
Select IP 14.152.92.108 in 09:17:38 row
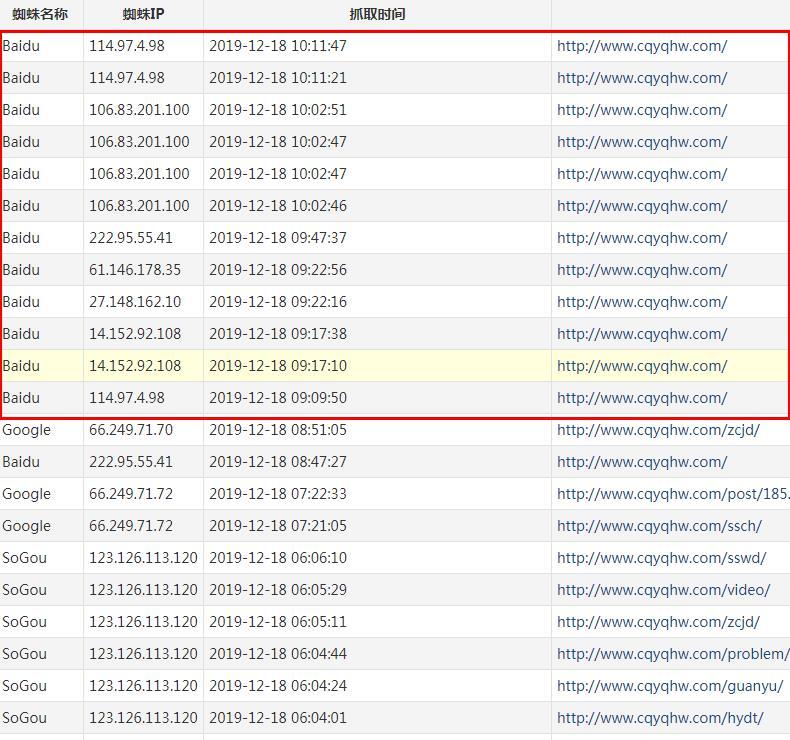pyautogui.click(x=135, y=334)
